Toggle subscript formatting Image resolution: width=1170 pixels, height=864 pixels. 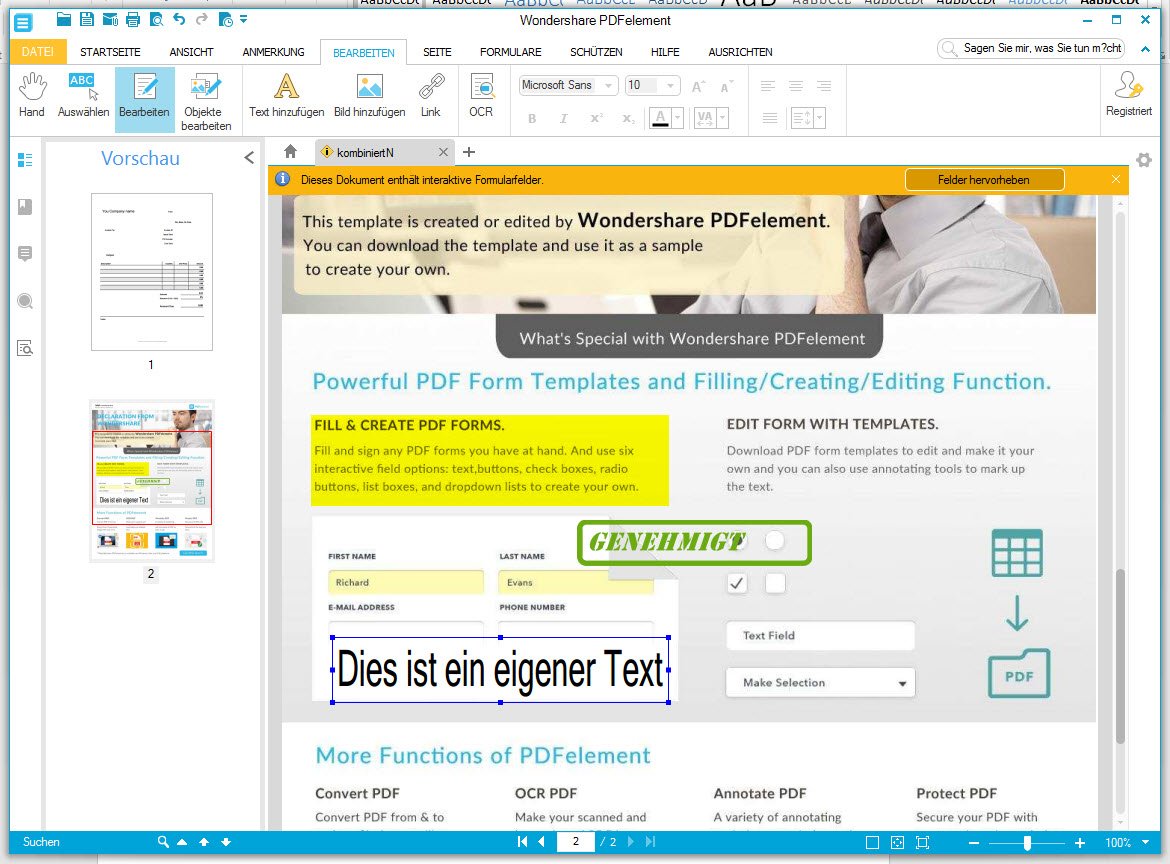coord(628,118)
